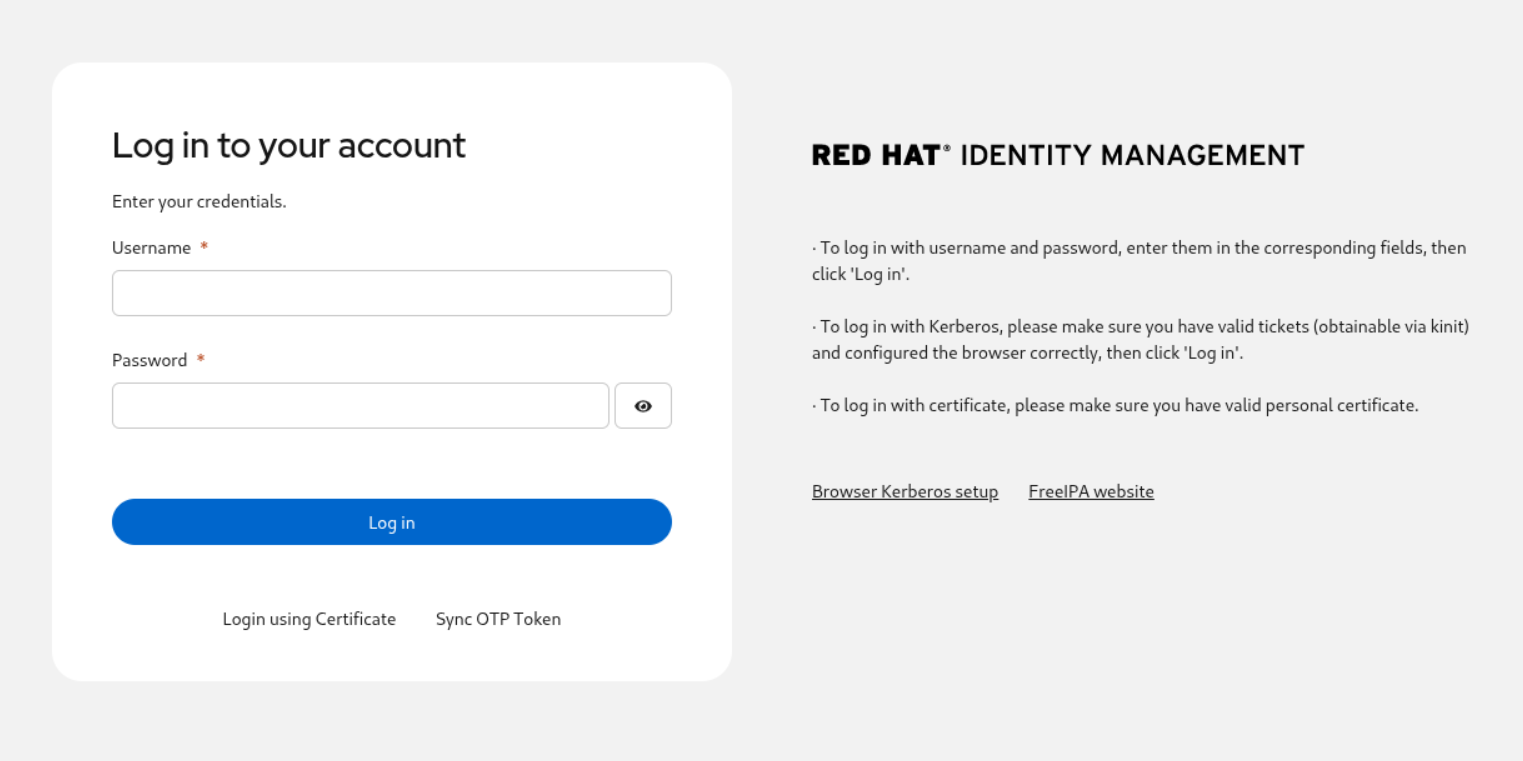
Task: Click the username and password instruction paragraph
Action: [x=1139, y=260]
